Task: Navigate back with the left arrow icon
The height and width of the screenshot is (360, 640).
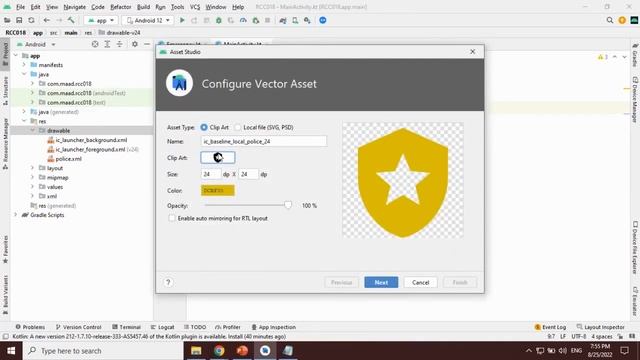Action: (47, 20)
